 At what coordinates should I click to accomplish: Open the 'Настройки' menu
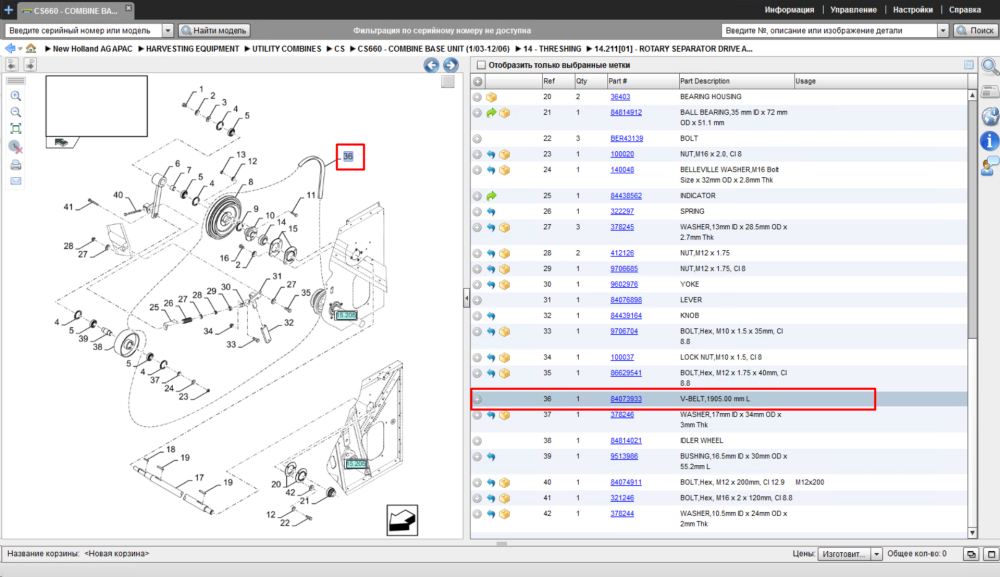click(x=913, y=10)
